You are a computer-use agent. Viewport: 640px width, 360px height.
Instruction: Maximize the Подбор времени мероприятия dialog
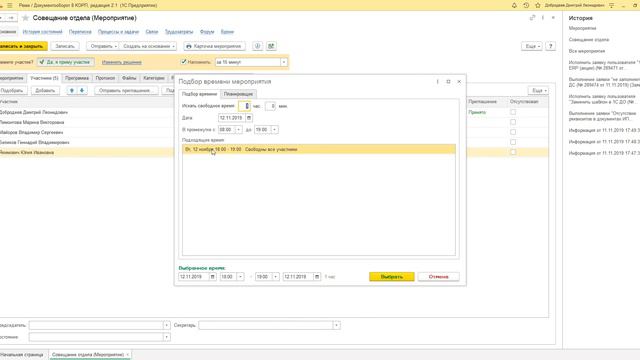[448, 82]
